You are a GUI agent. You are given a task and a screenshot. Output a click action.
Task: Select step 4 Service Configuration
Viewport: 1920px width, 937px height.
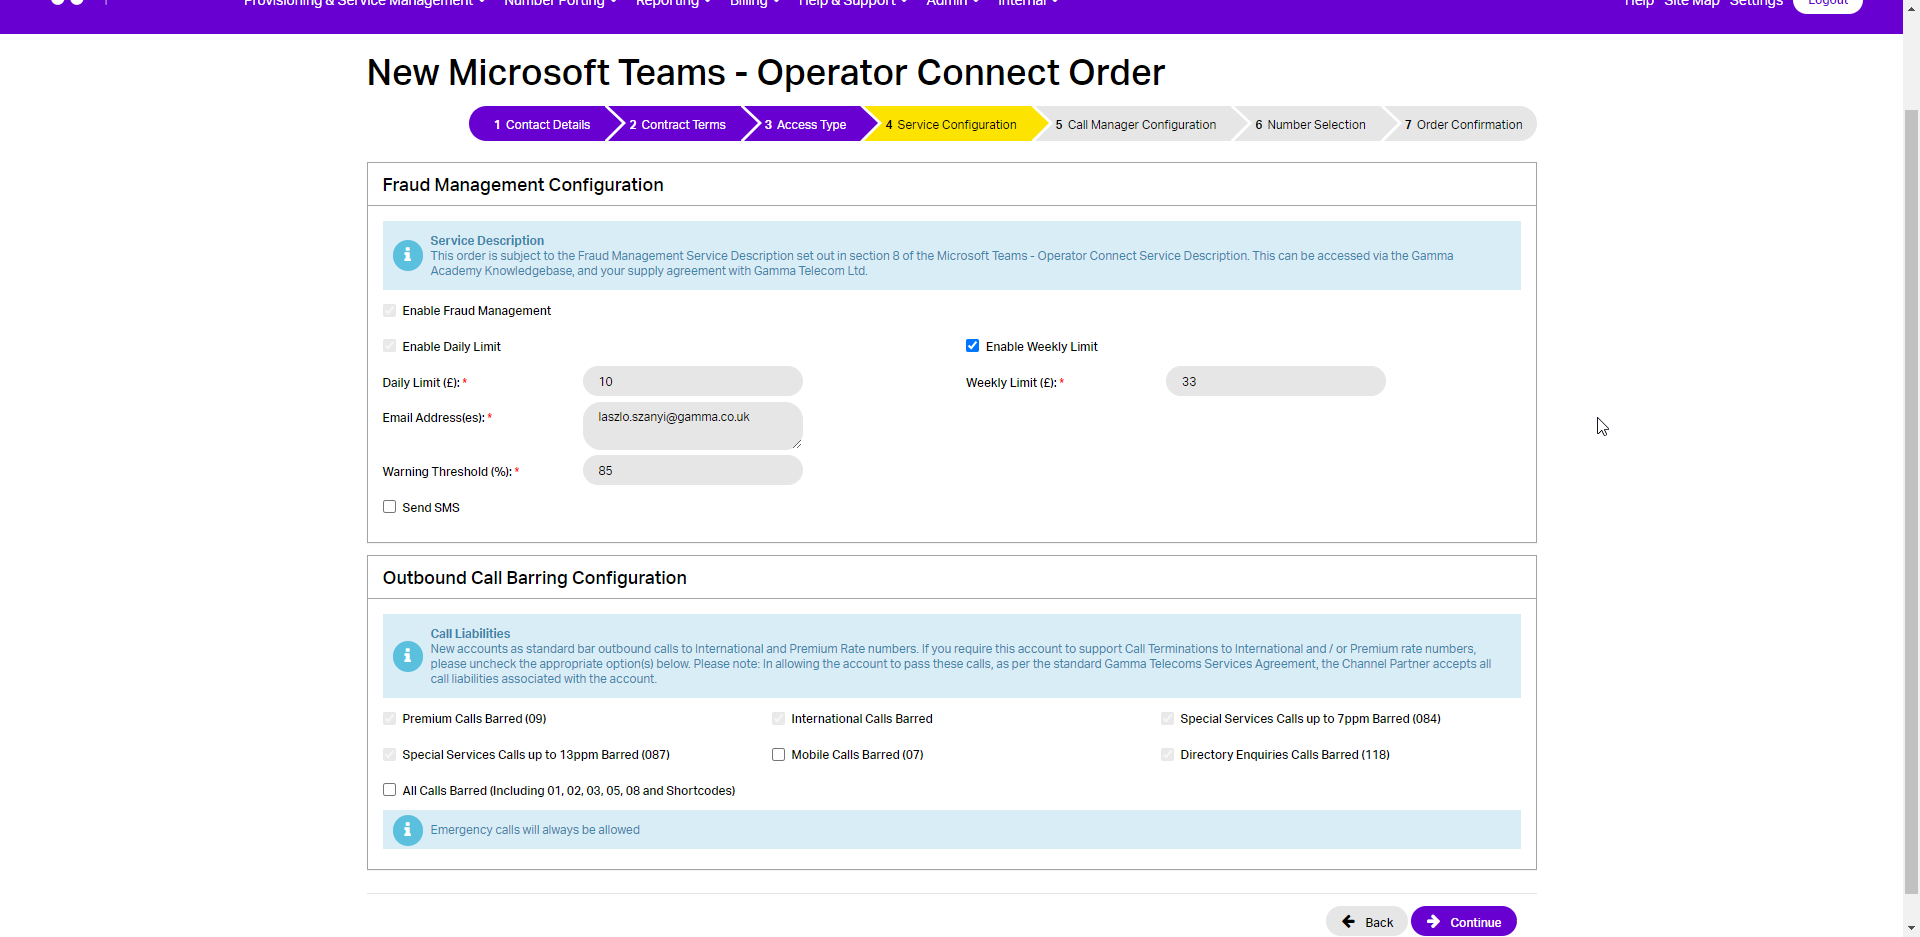[950, 124]
